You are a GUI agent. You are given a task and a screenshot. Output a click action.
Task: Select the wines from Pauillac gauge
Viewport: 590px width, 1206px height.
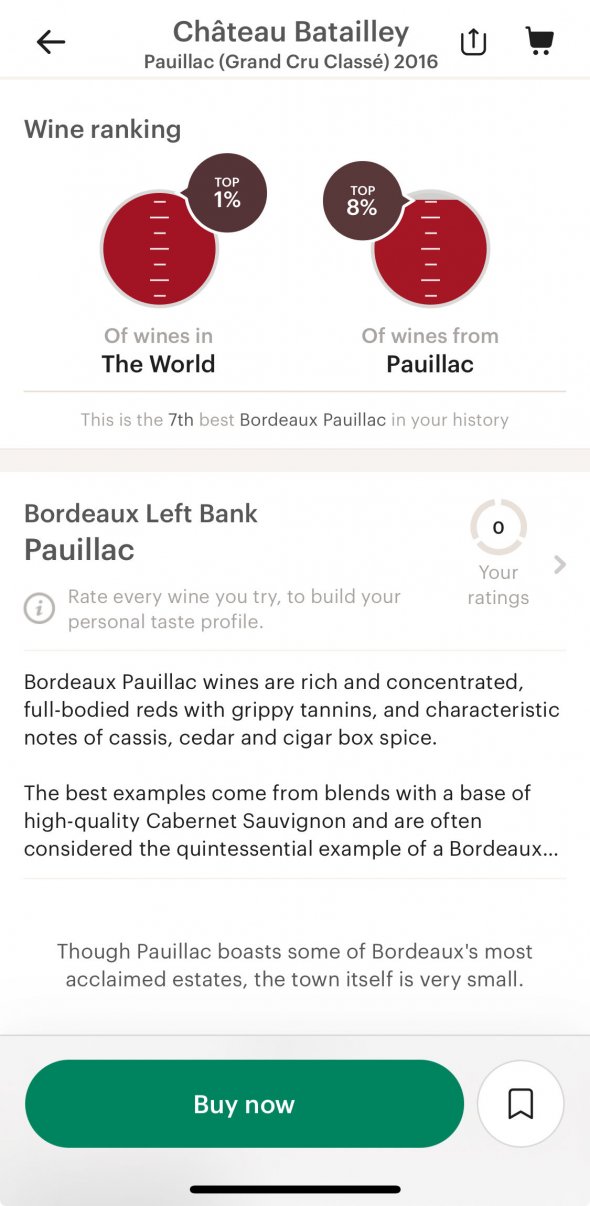click(x=429, y=248)
